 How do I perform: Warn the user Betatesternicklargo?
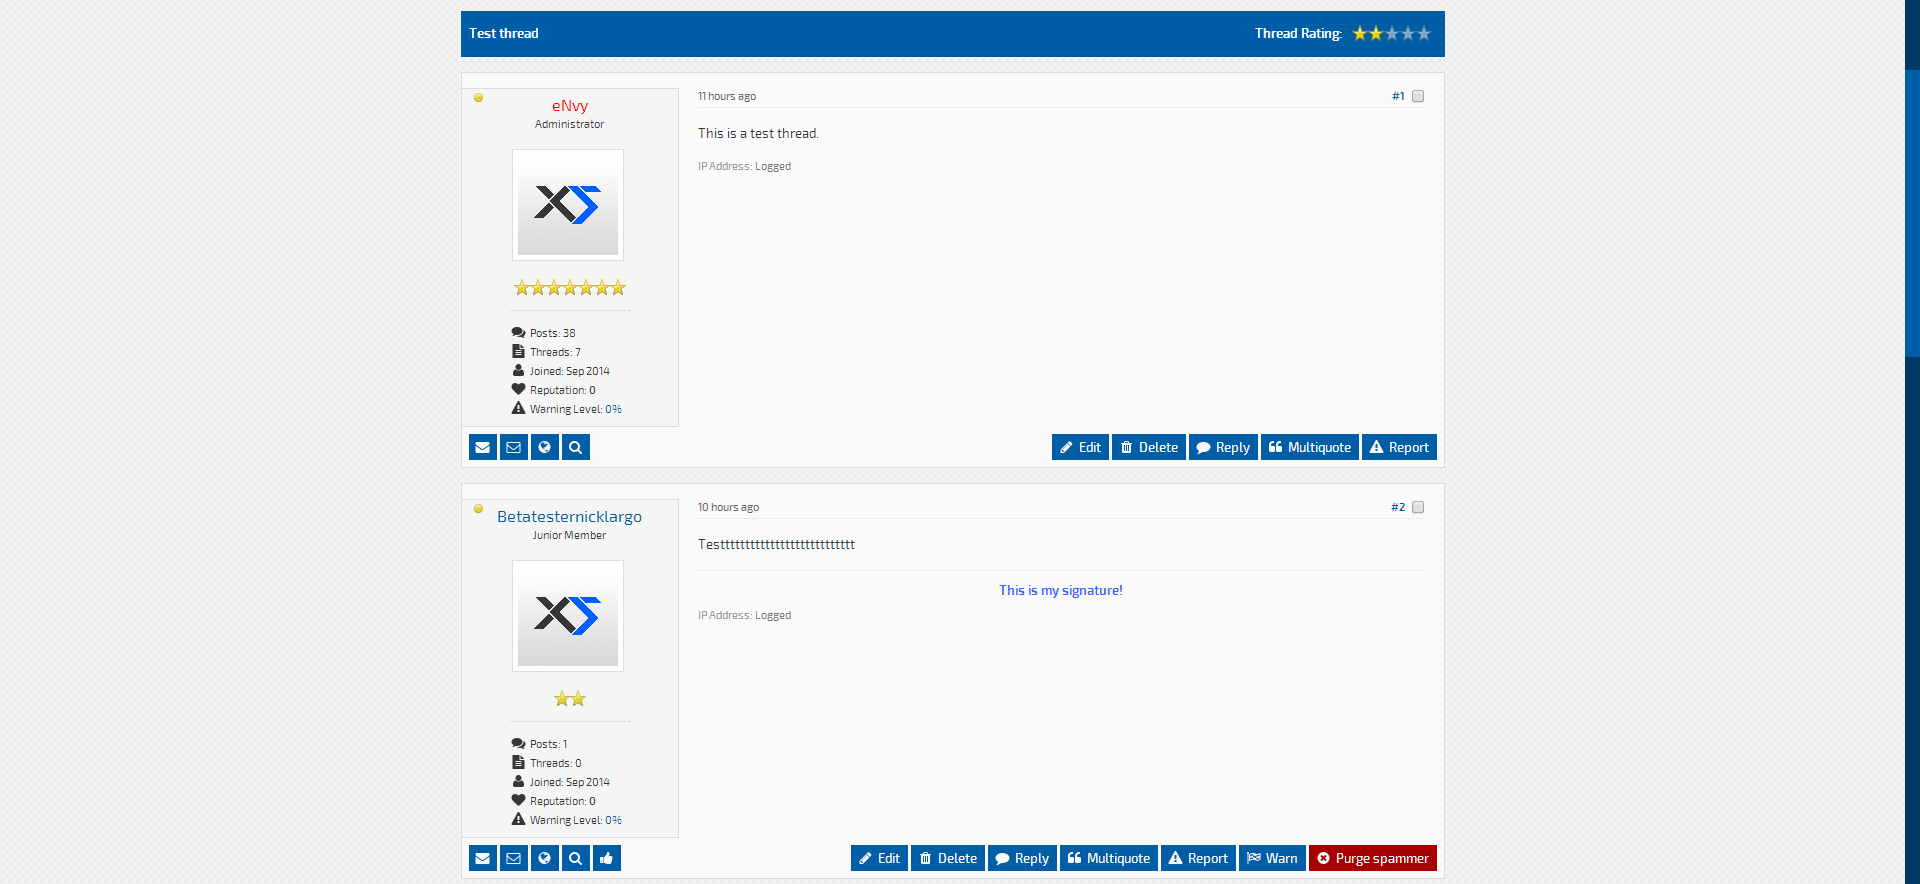[x=1272, y=858]
